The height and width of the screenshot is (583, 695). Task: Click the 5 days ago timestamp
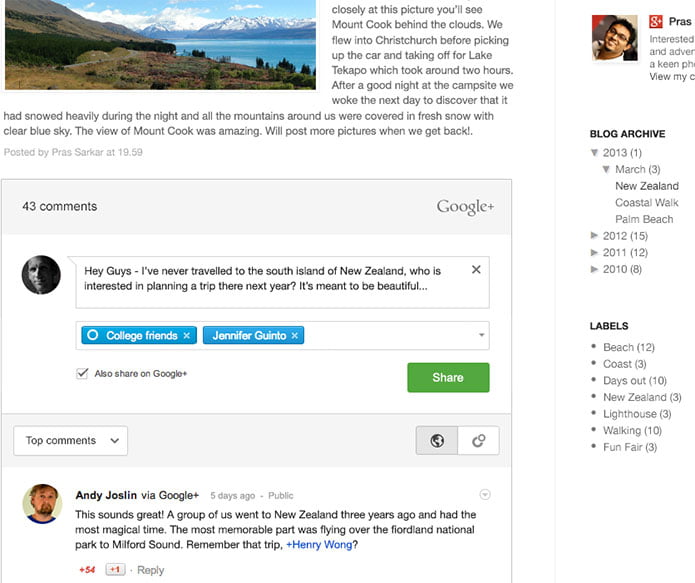[233, 496]
